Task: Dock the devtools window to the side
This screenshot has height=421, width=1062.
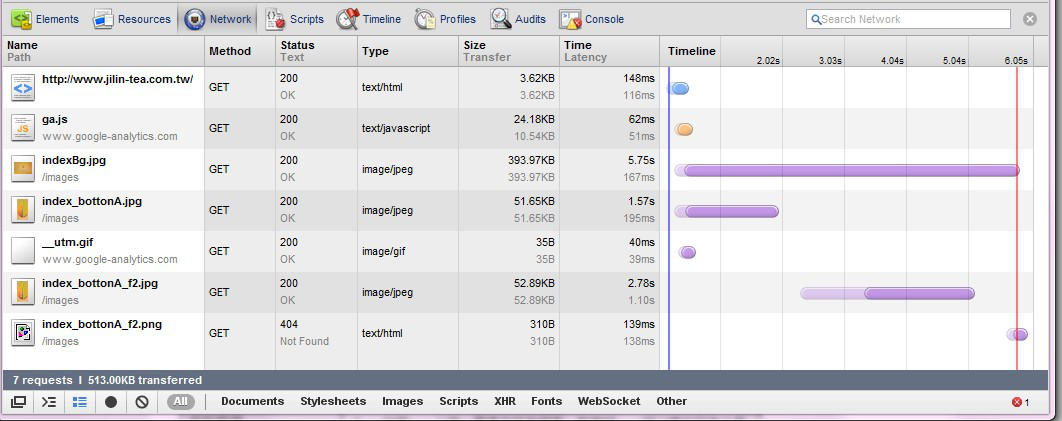Action: [18, 402]
